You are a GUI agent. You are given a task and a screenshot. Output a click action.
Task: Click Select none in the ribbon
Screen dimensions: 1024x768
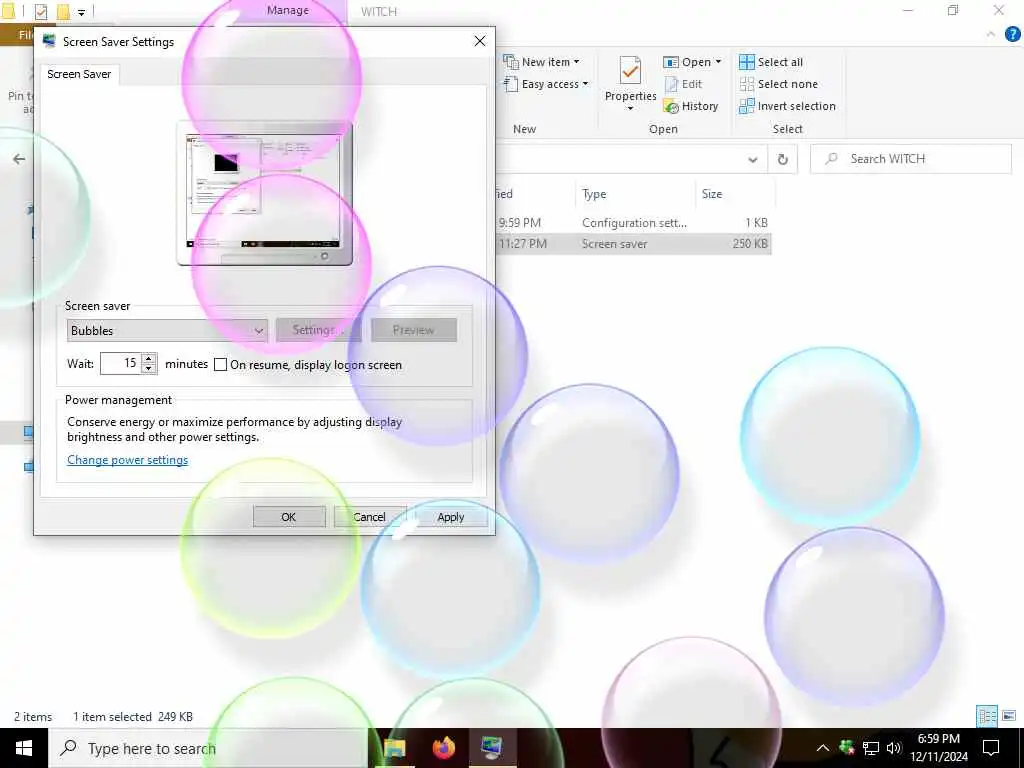(x=778, y=84)
